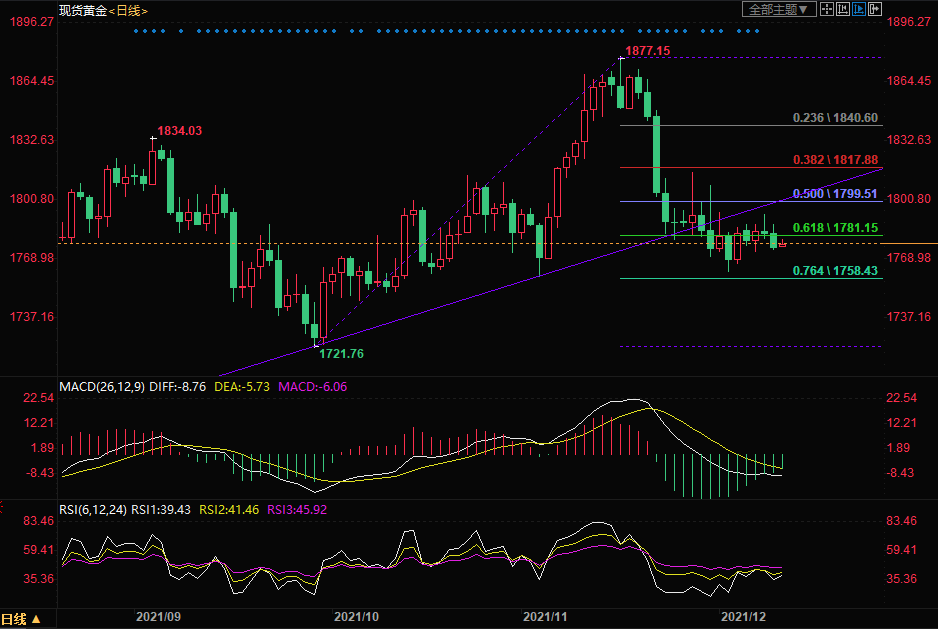Open the 全部主题 dropdown
The width and height of the screenshot is (938, 629).
776,9
